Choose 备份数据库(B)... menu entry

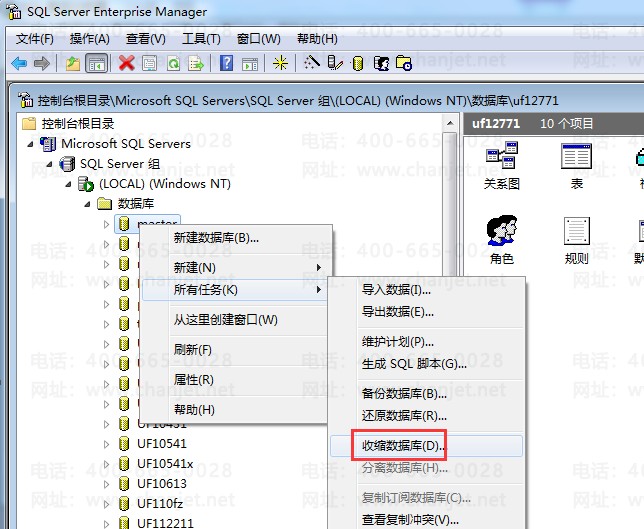404,394
